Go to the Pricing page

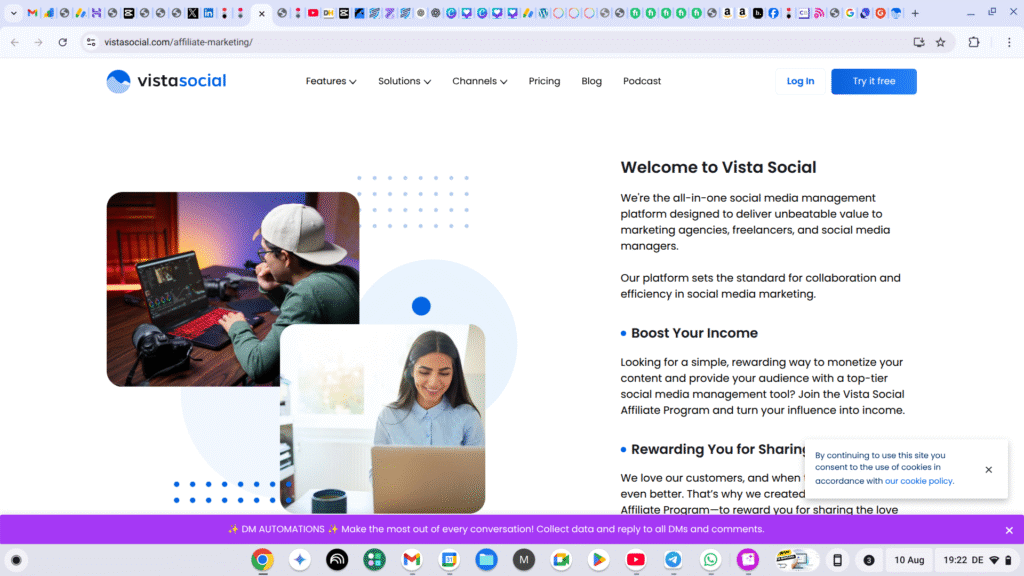544,81
